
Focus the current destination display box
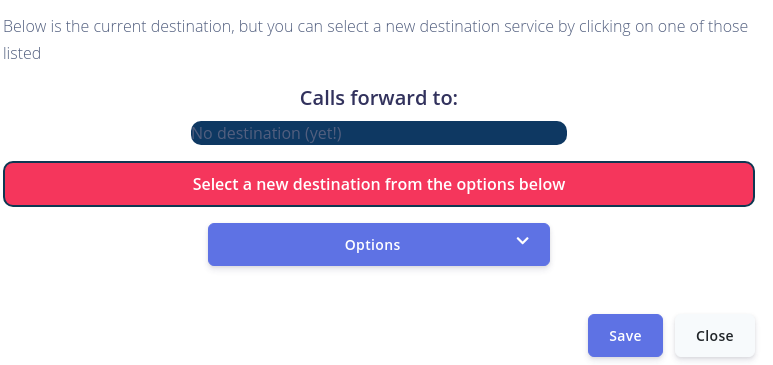379,133
